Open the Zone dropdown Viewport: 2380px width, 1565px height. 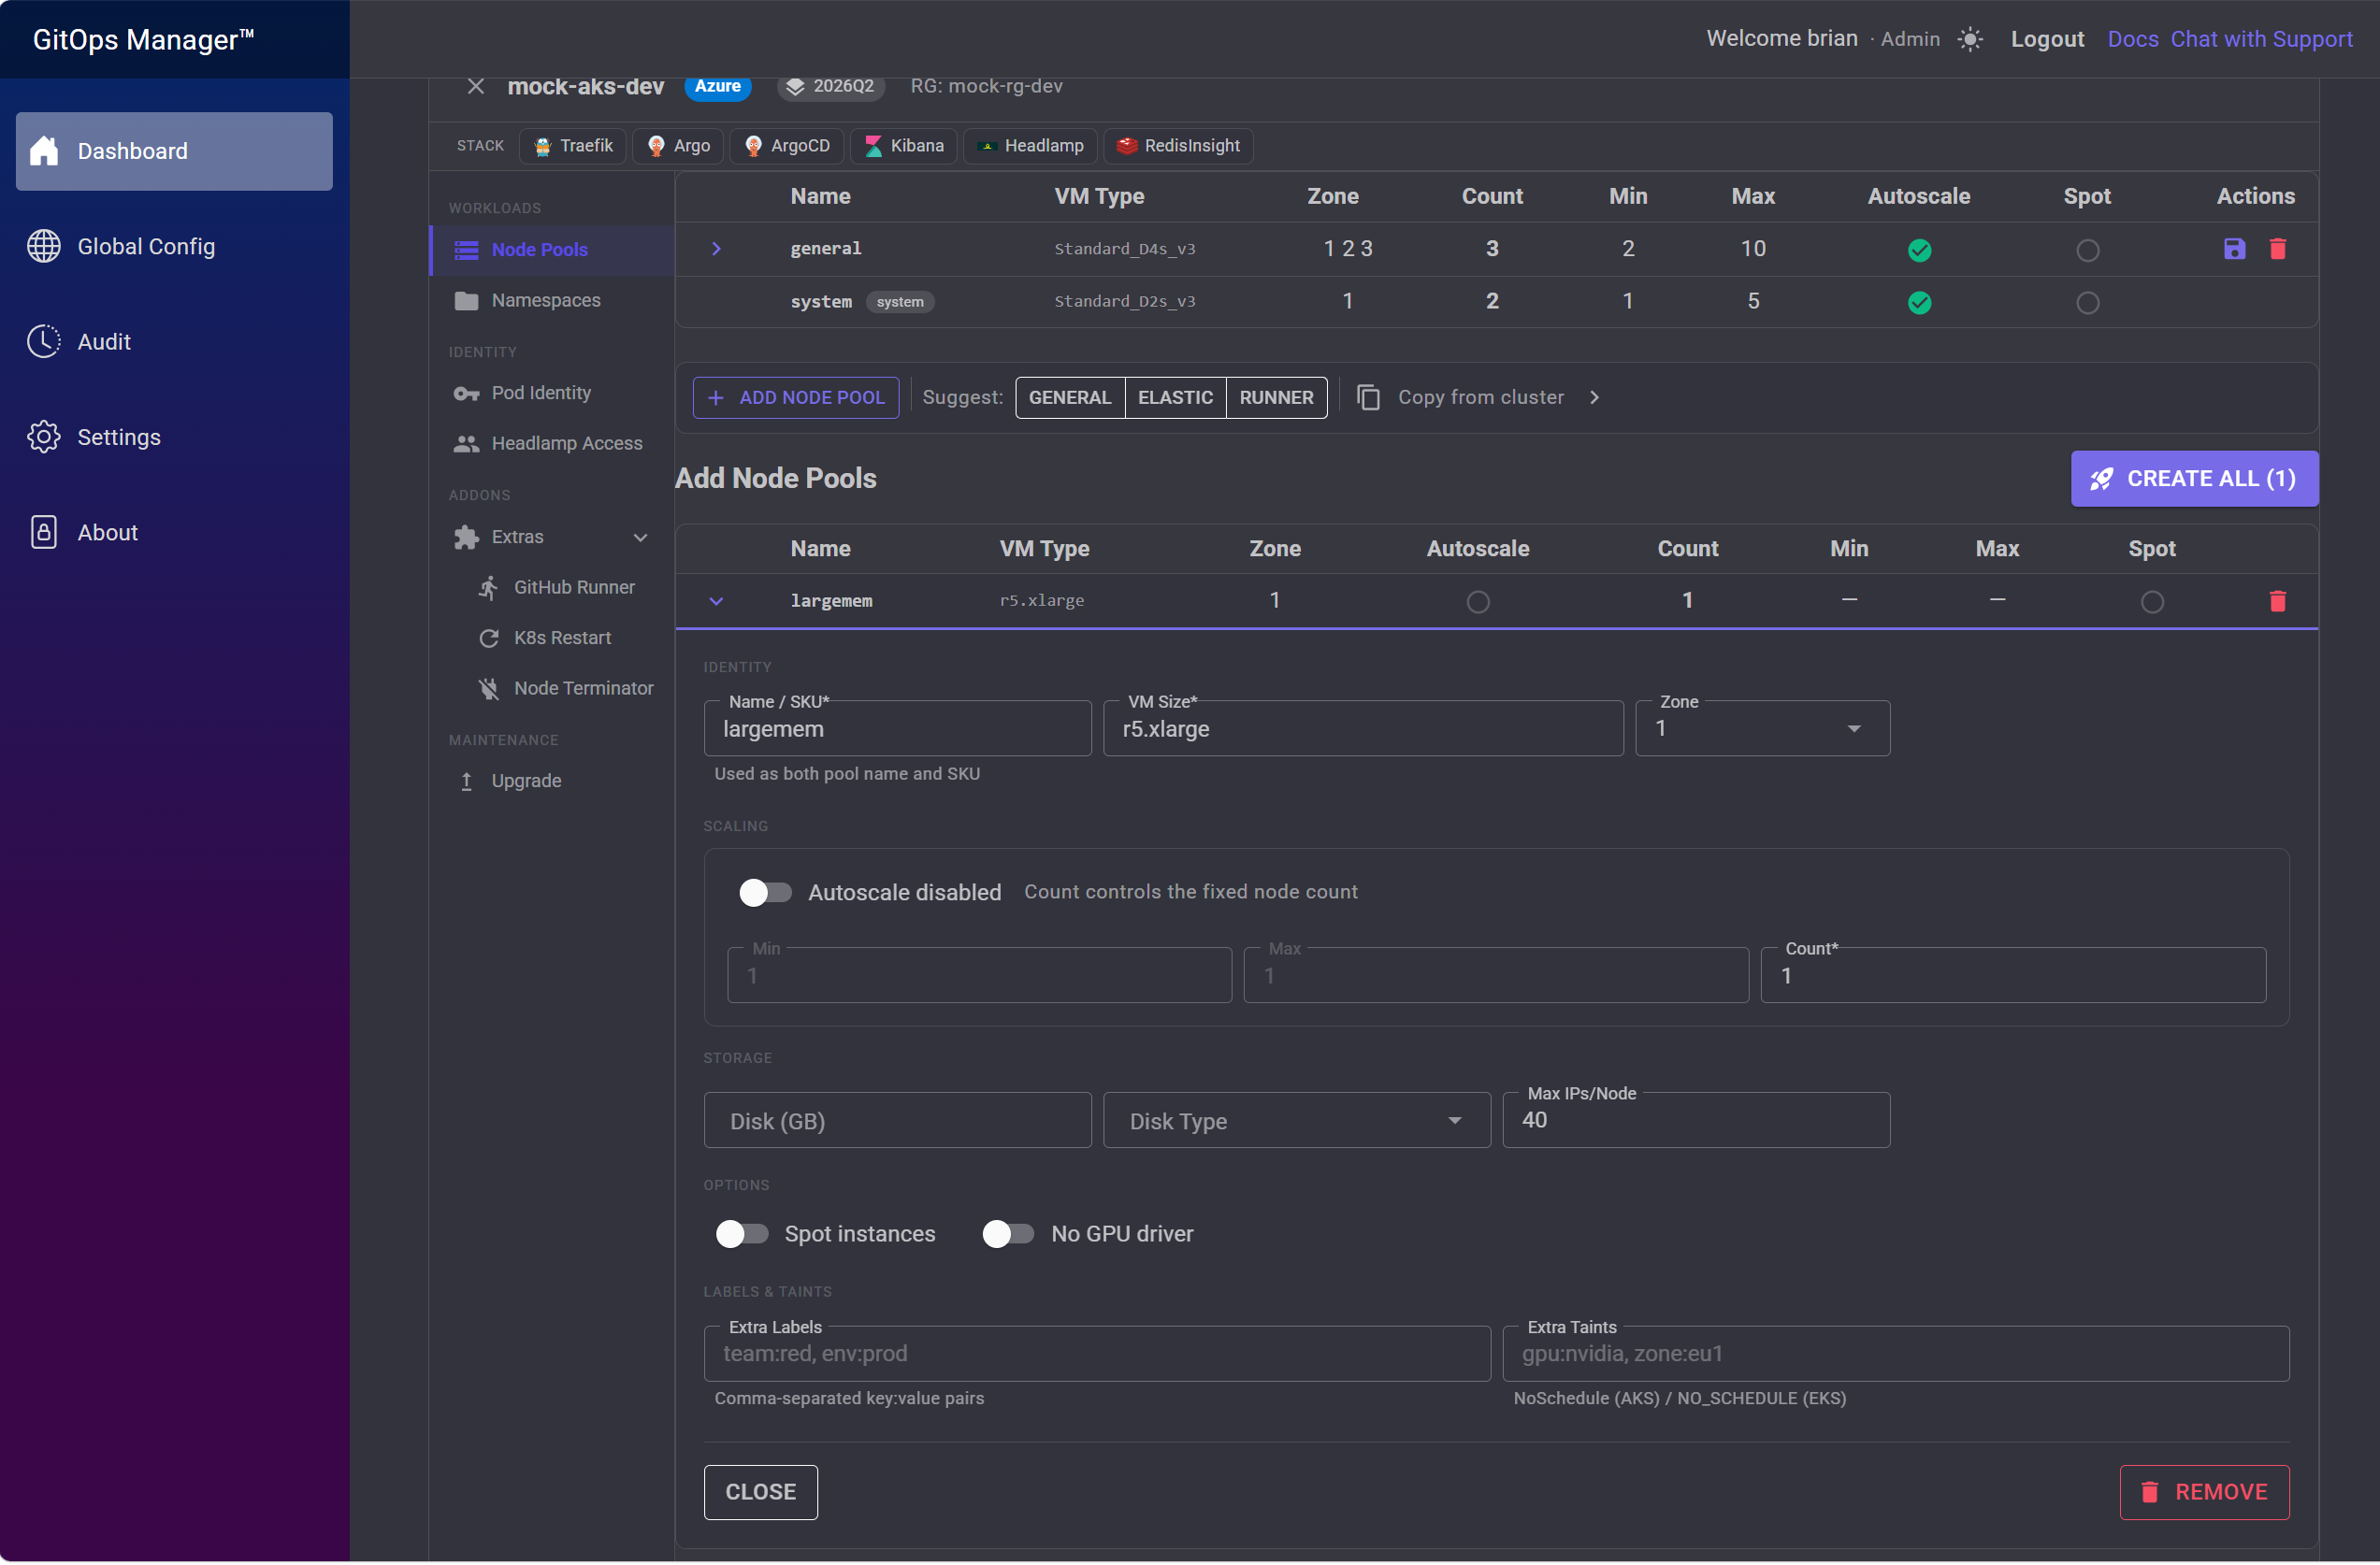(1763, 728)
